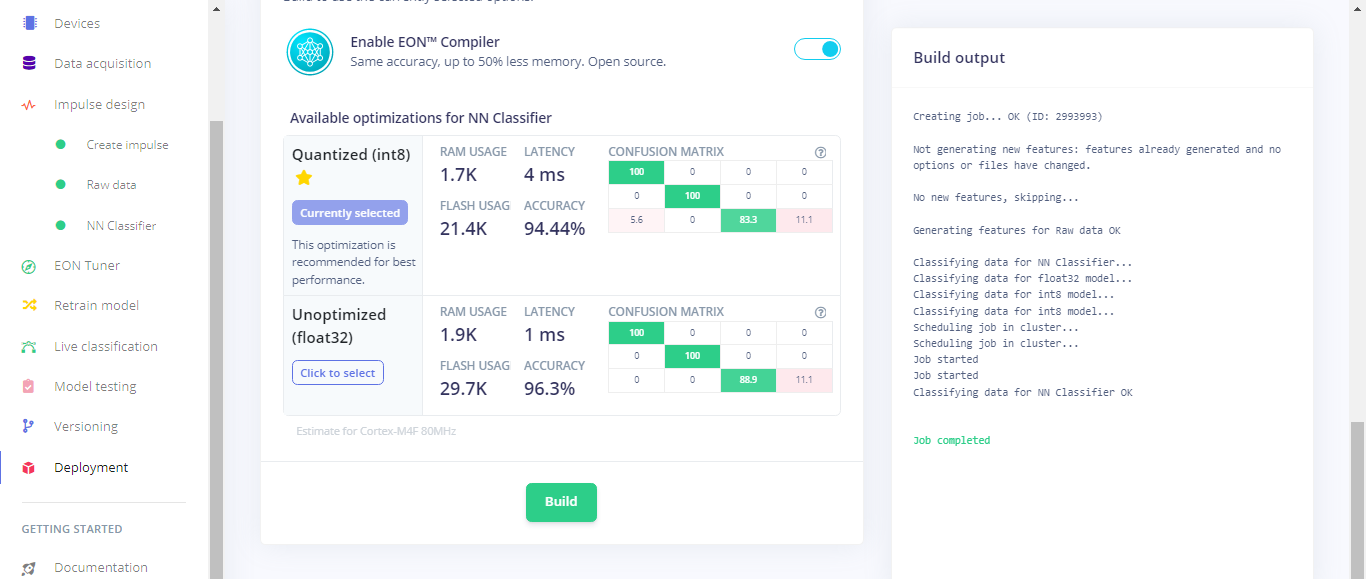Click the Impulse design pulse icon

(x=29, y=104)
